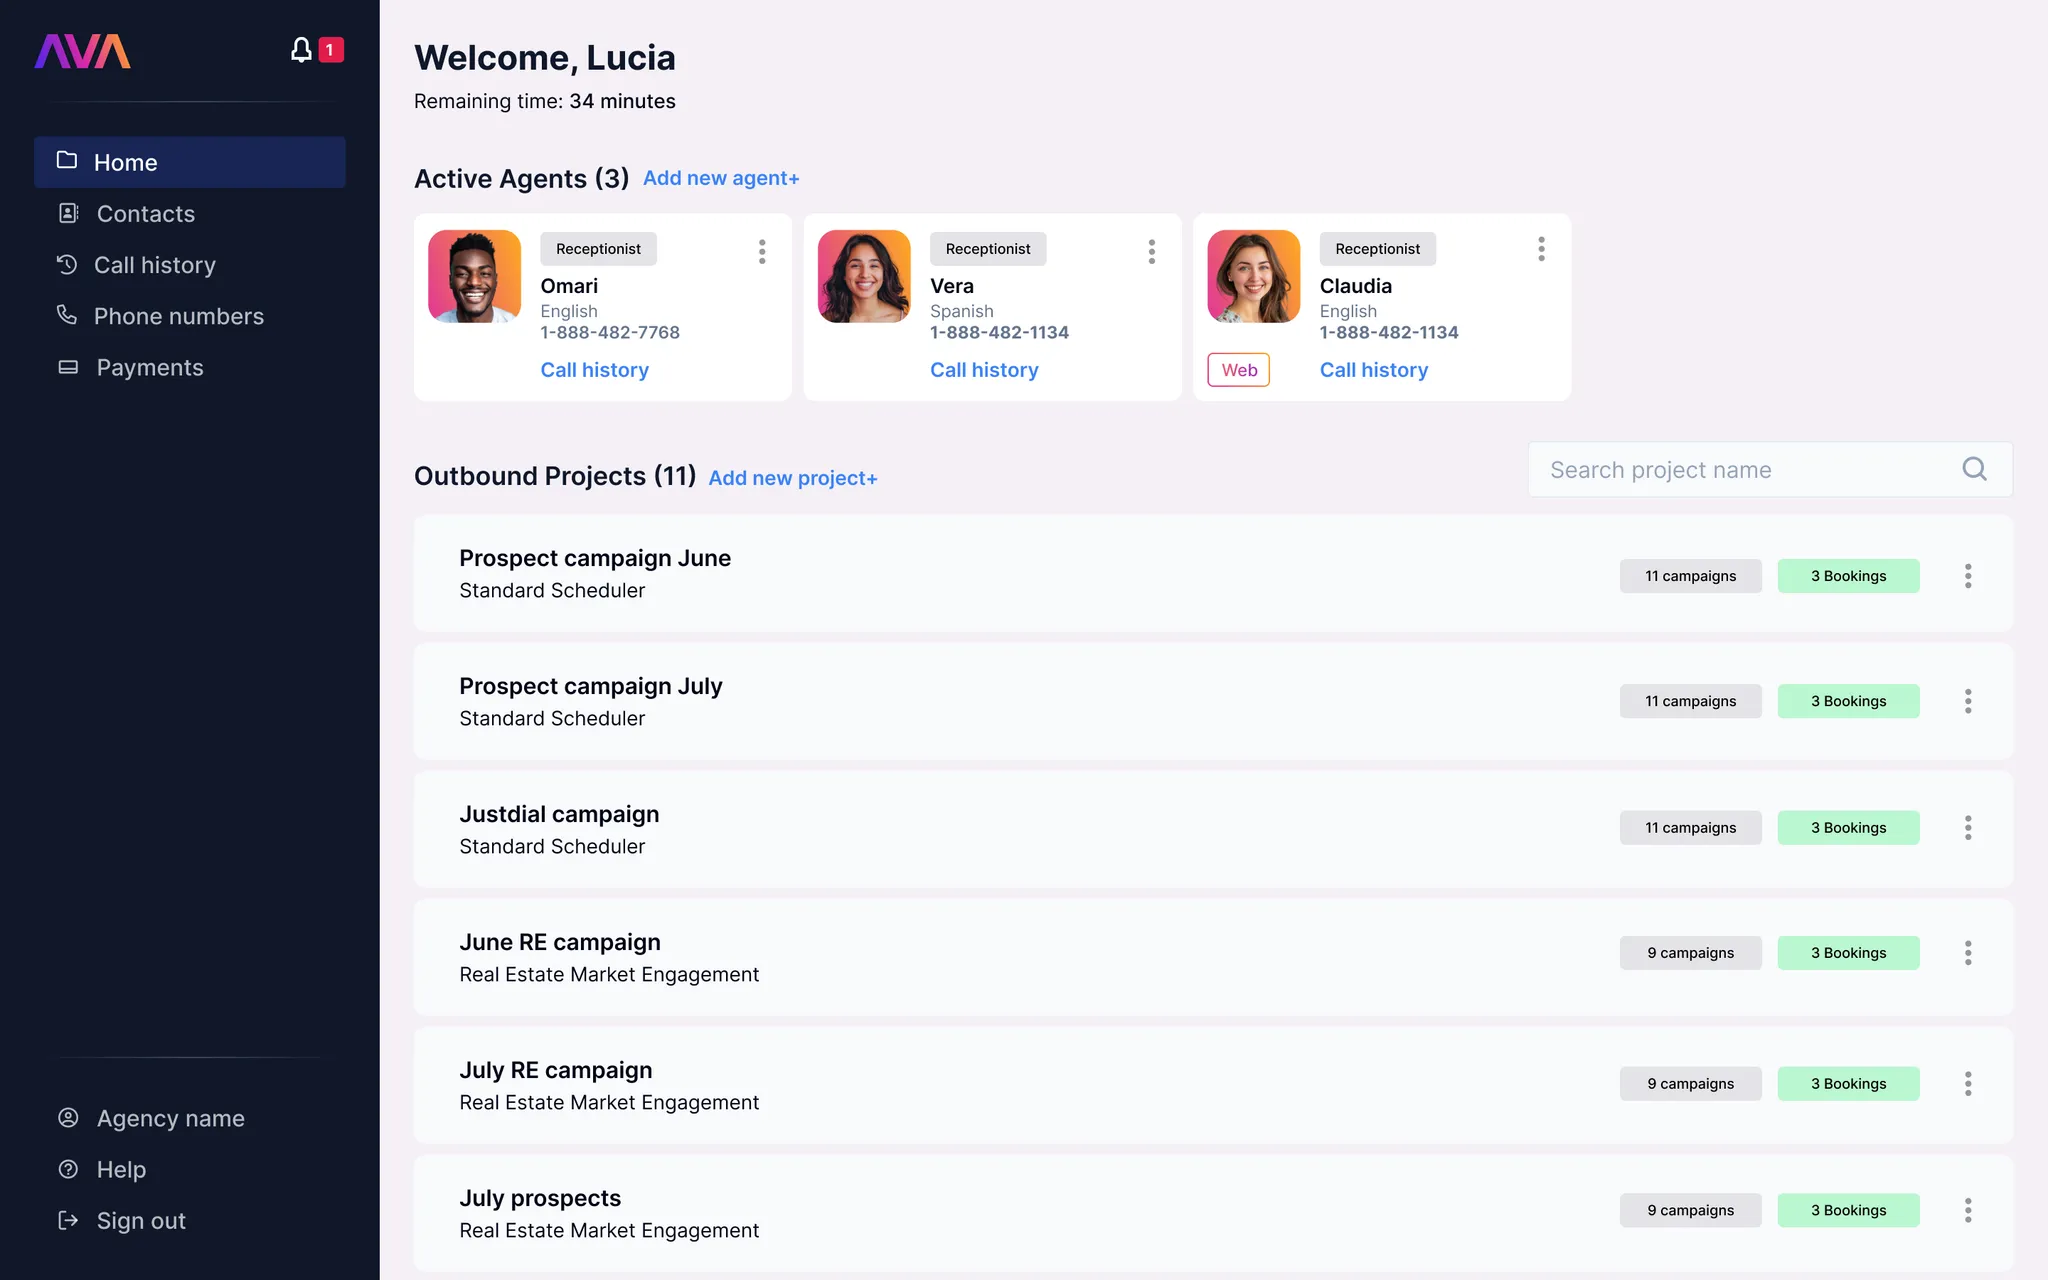
Task: Click 3 Bookings badge for June RE campaign
Action: [1849, 953]
